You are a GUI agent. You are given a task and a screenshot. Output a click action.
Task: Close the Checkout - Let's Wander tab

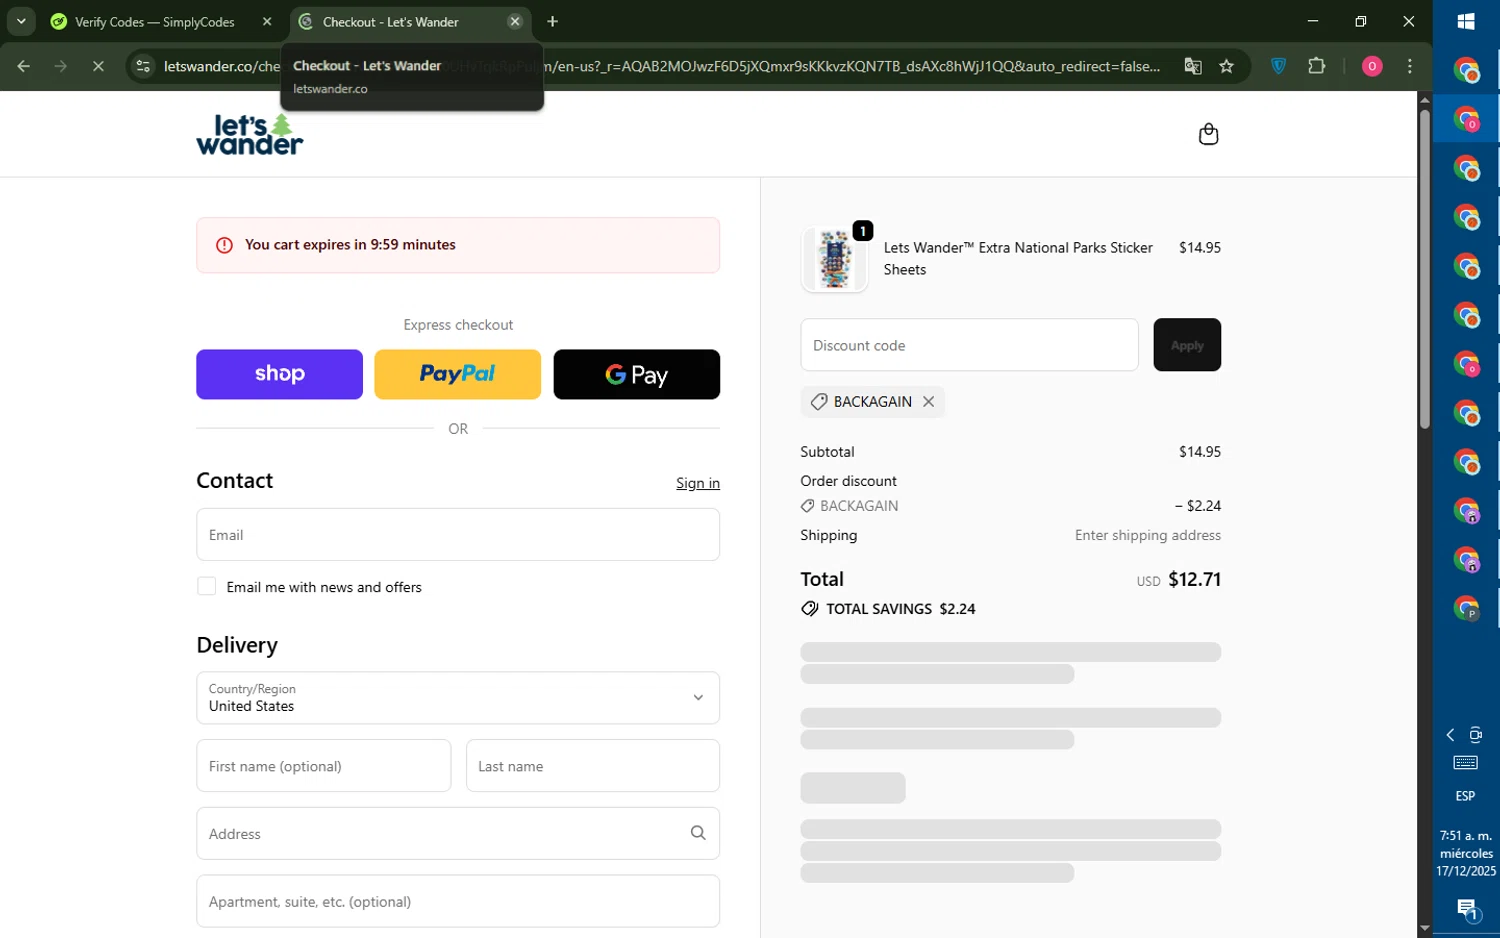click(x=515, y=21)
